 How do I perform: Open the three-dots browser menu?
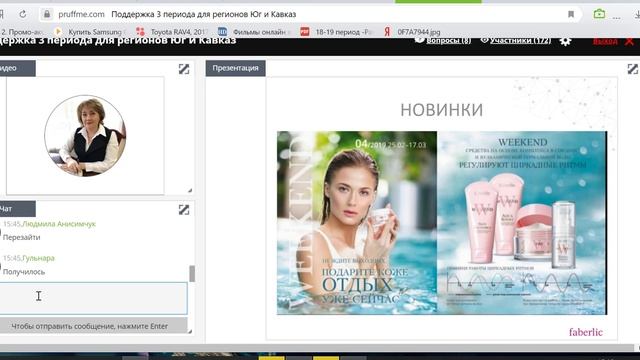point(617,18)
